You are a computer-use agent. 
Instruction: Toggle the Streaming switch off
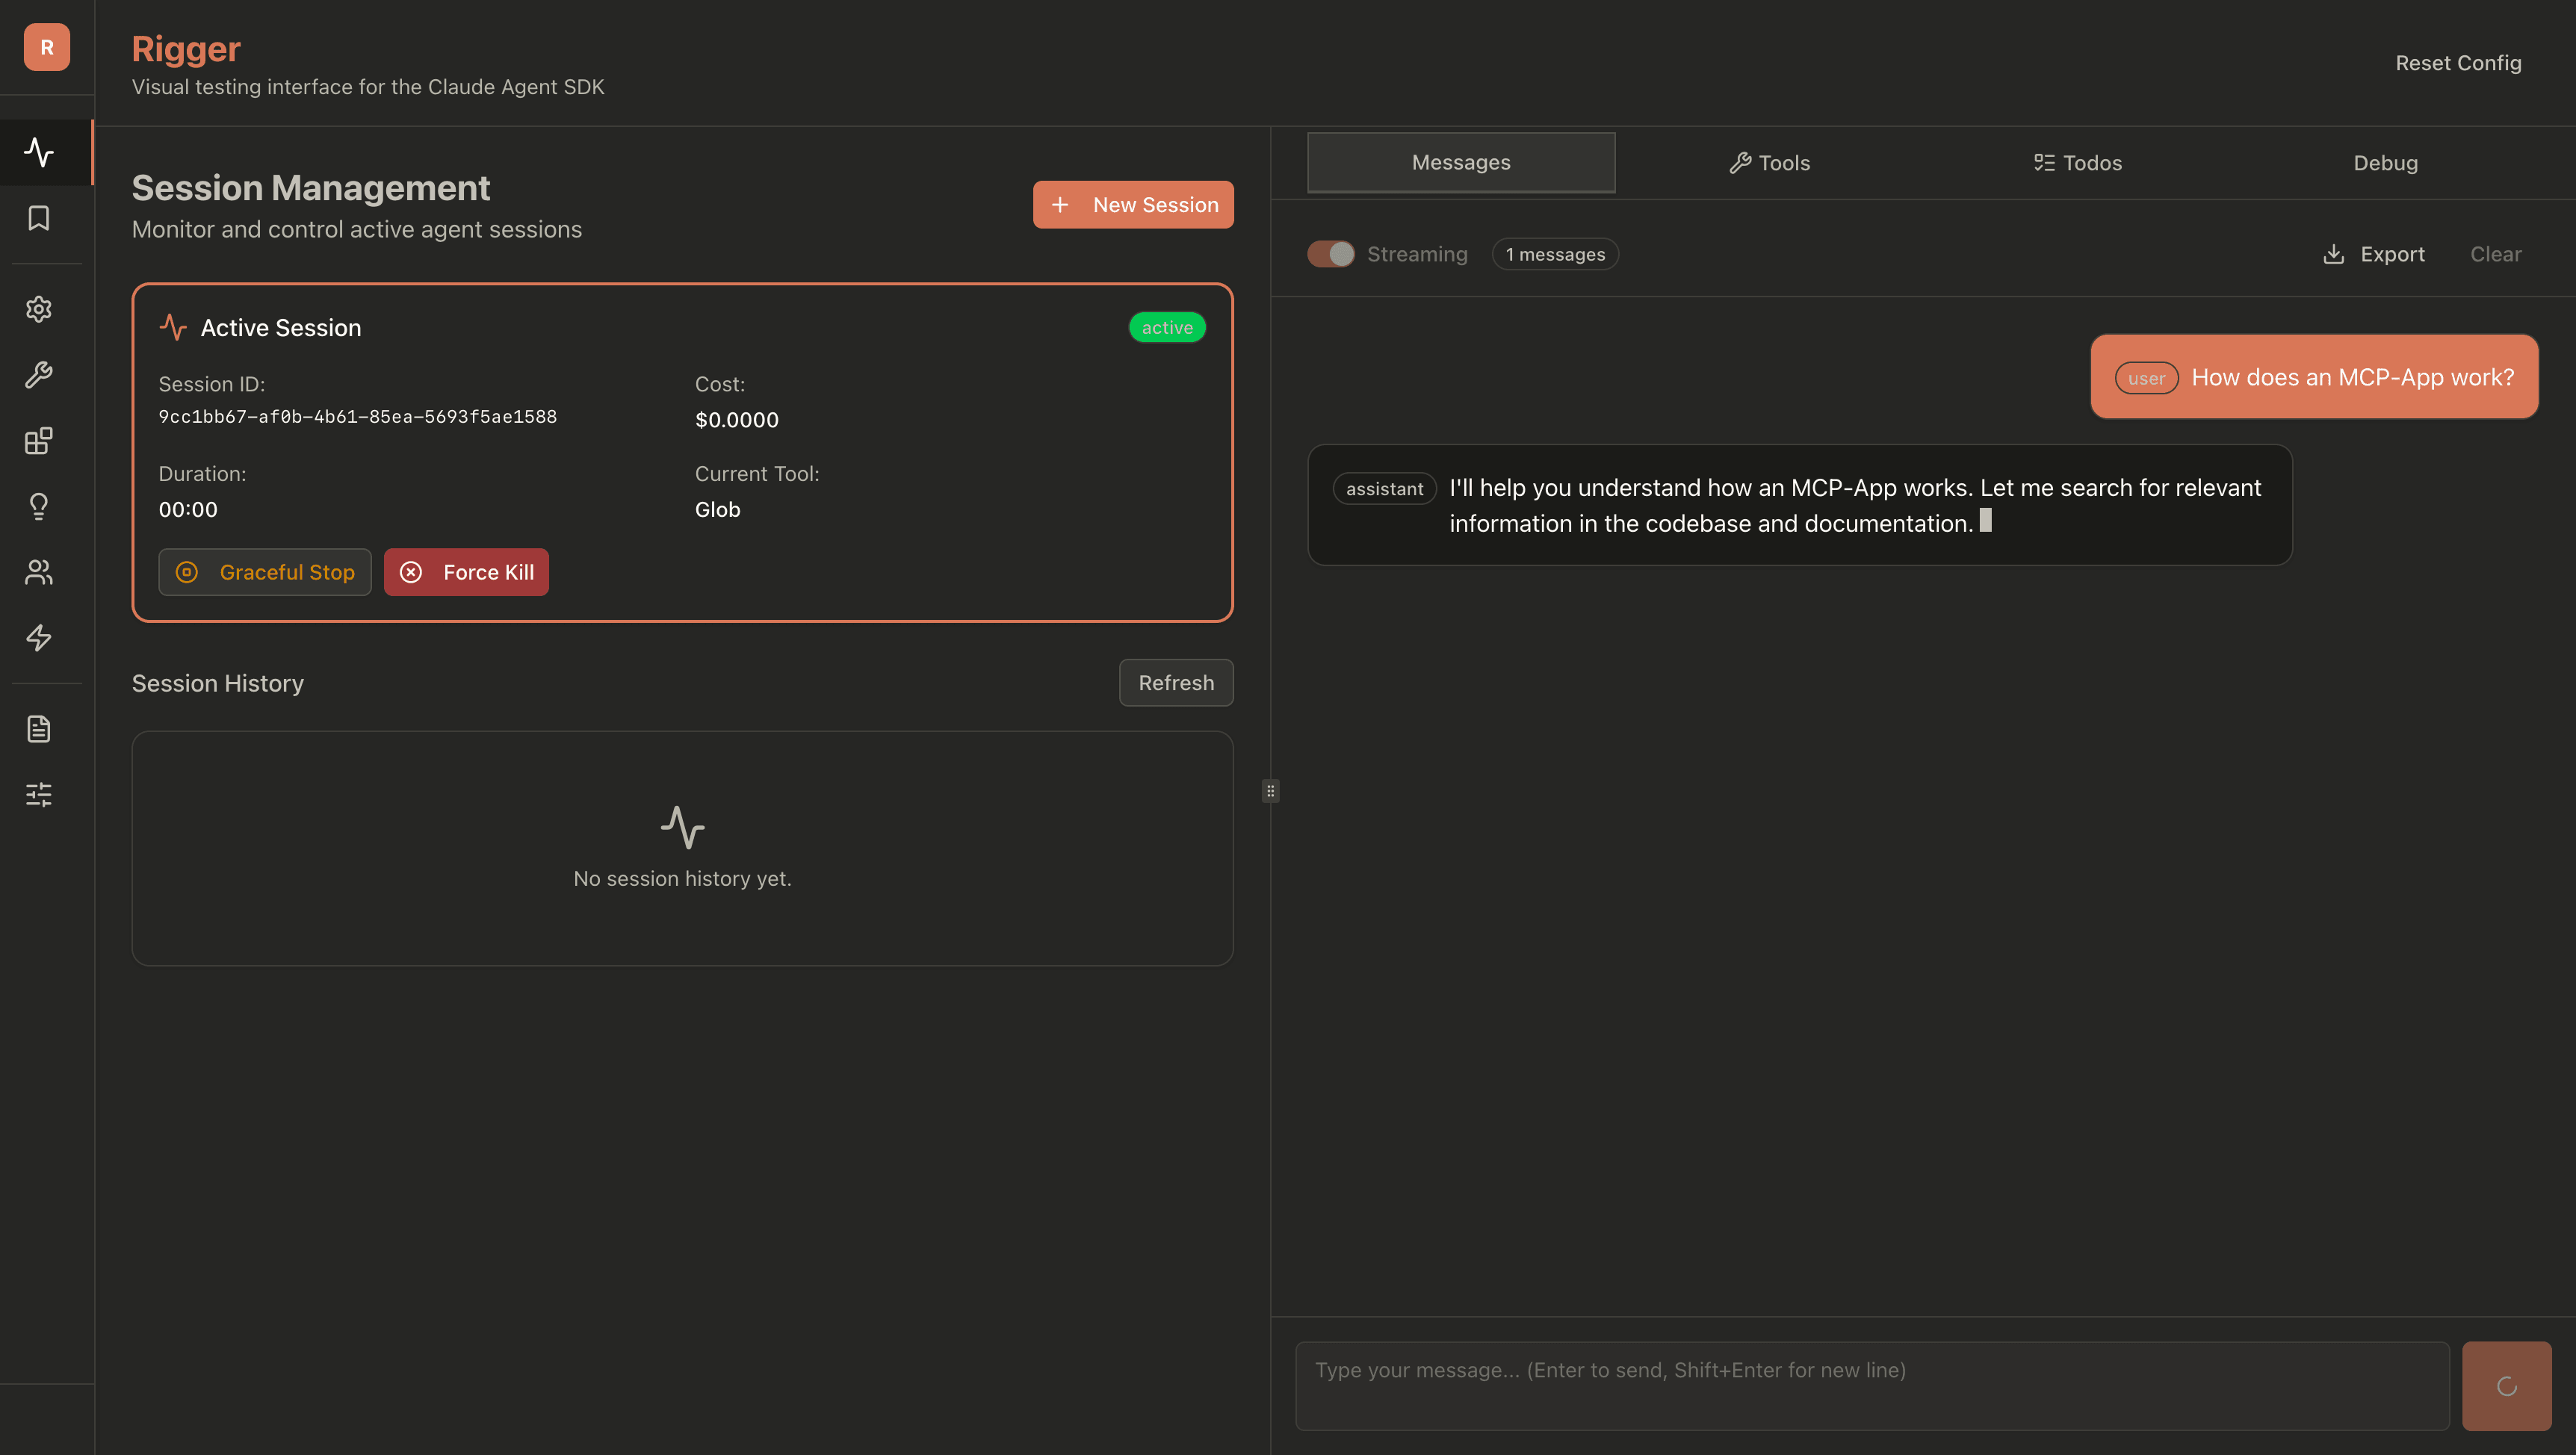click(1330, 254)
